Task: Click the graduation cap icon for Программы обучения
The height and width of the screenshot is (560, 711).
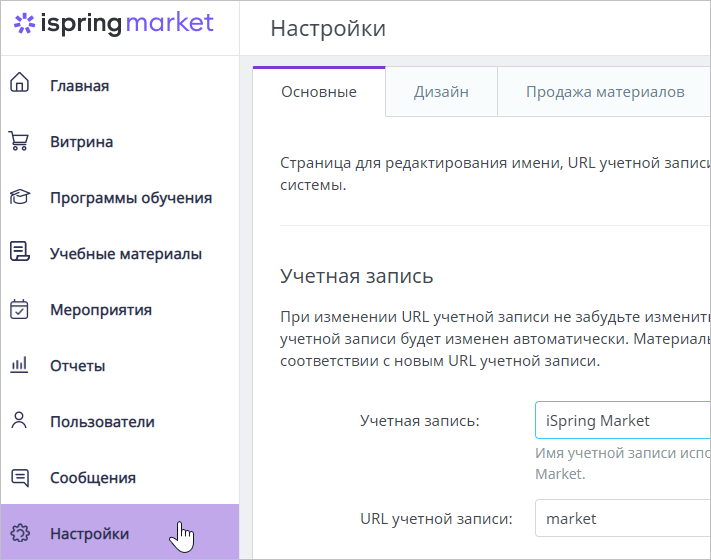Action: tap(19, 197)
